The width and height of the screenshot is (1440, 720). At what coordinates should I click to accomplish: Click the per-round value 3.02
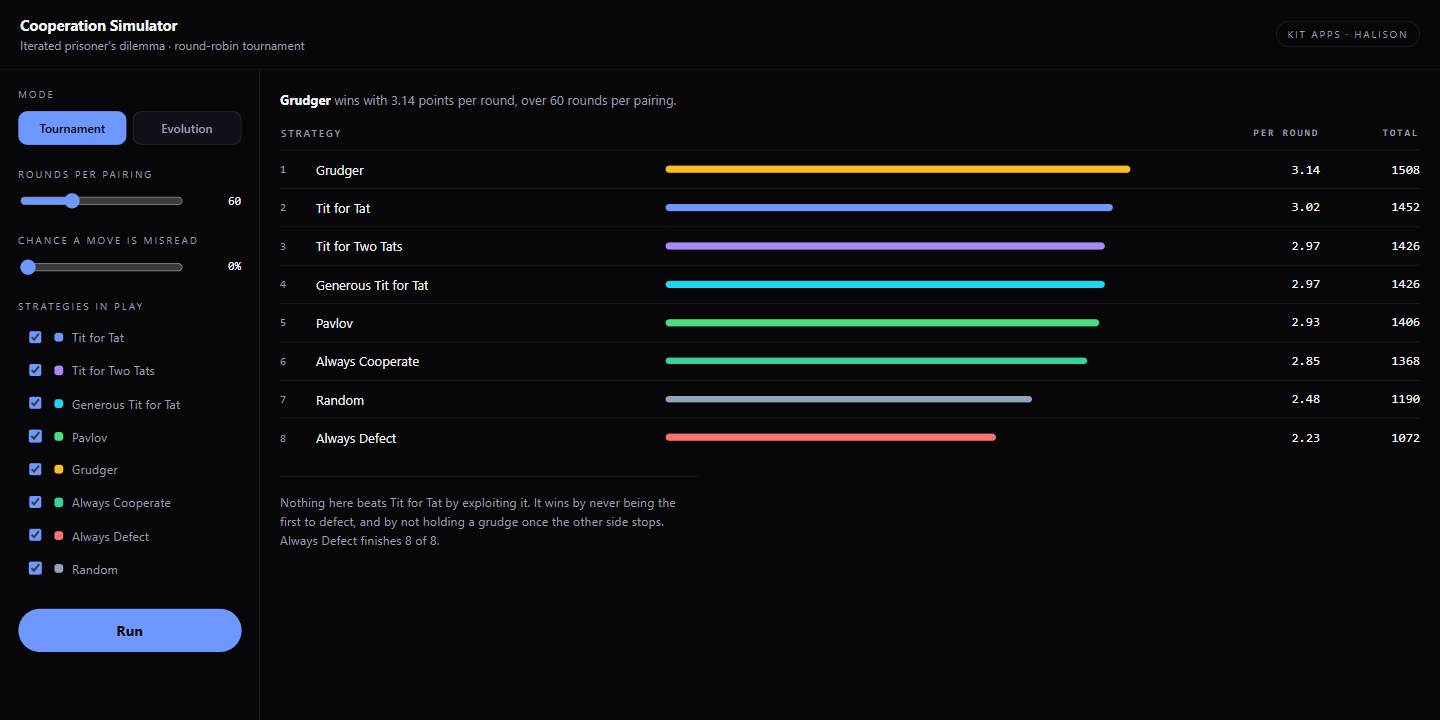coord(1305,208)
